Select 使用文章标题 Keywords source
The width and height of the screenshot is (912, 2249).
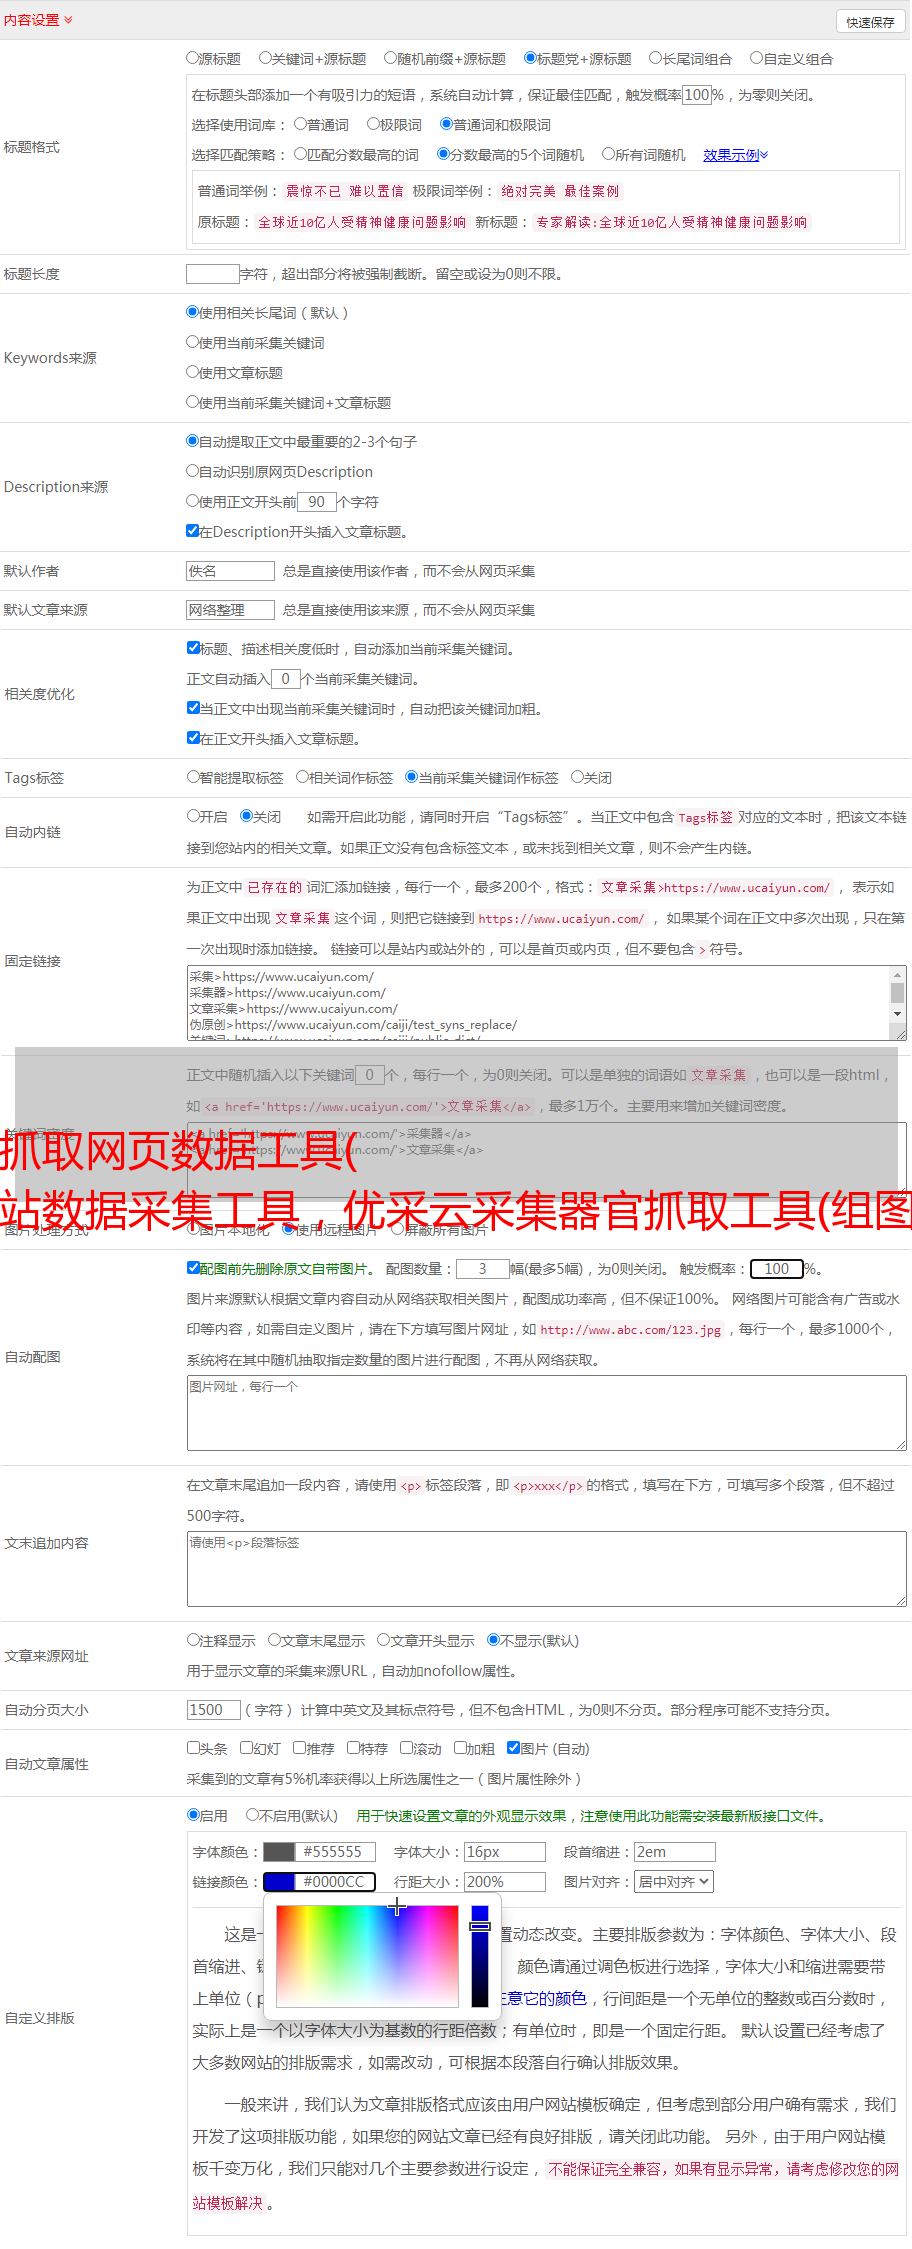pyautogui.click(x=193, y=372)
